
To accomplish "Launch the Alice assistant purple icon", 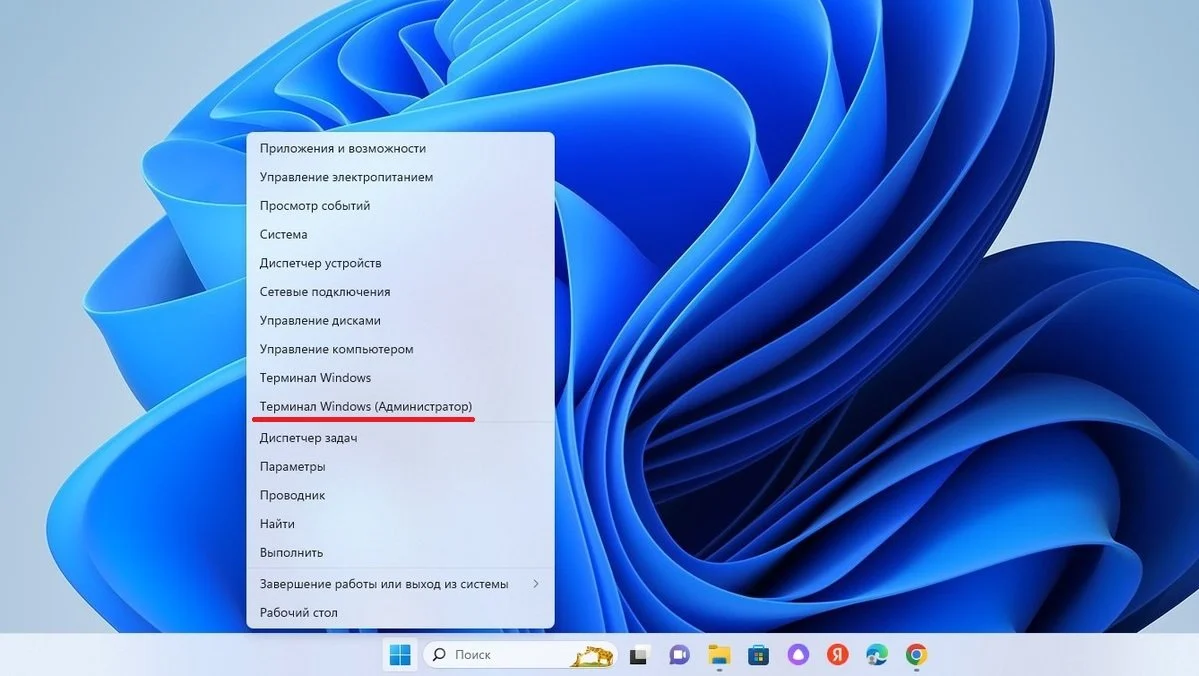I will (798, 655).
